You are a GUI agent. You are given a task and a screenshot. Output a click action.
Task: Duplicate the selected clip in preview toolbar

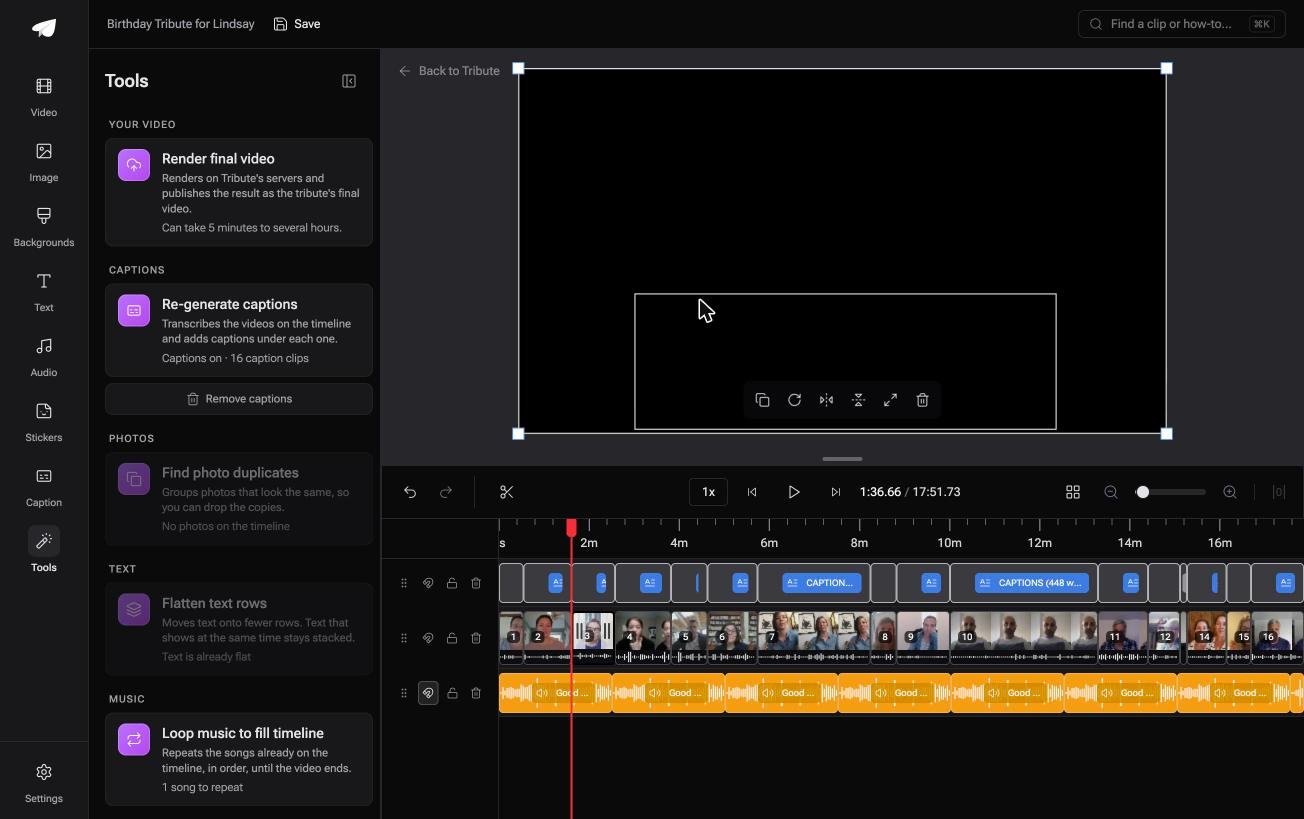[762, 400]
